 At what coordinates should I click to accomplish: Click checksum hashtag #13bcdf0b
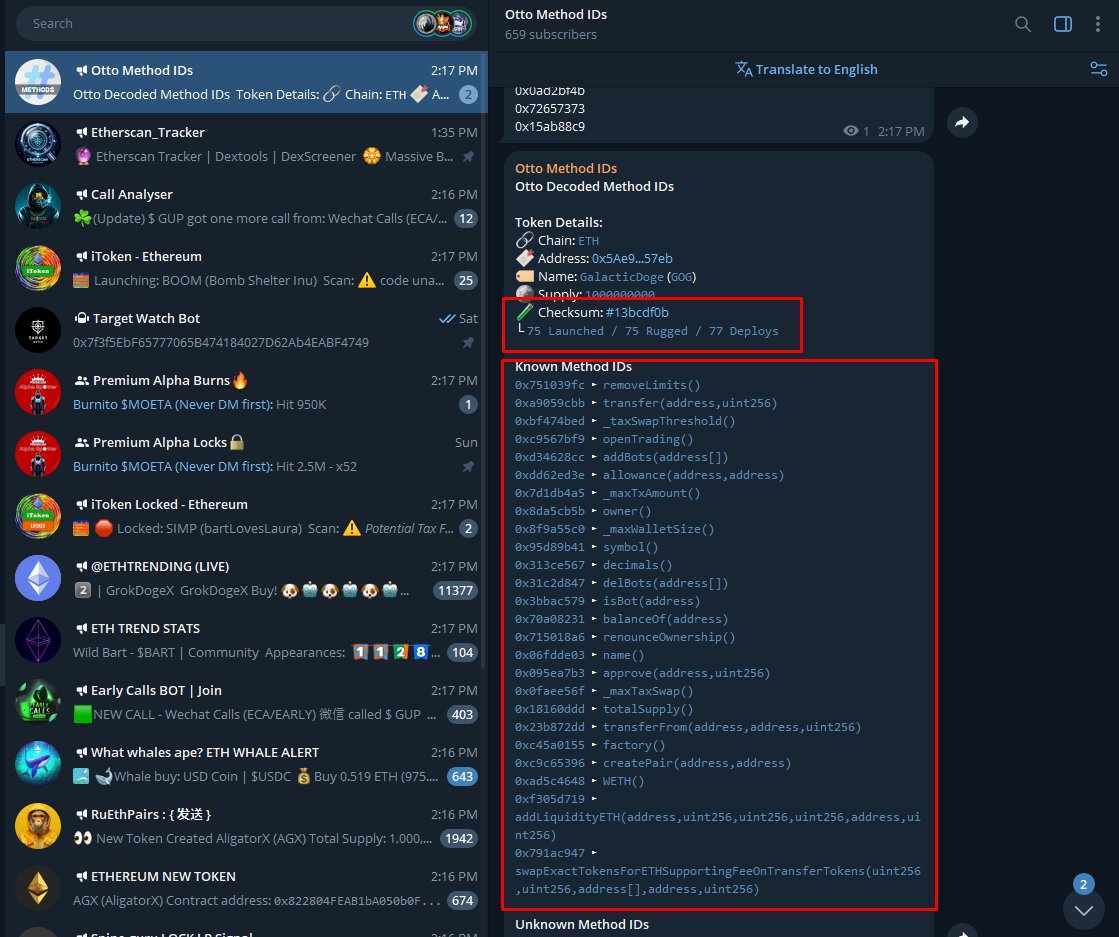637,313
